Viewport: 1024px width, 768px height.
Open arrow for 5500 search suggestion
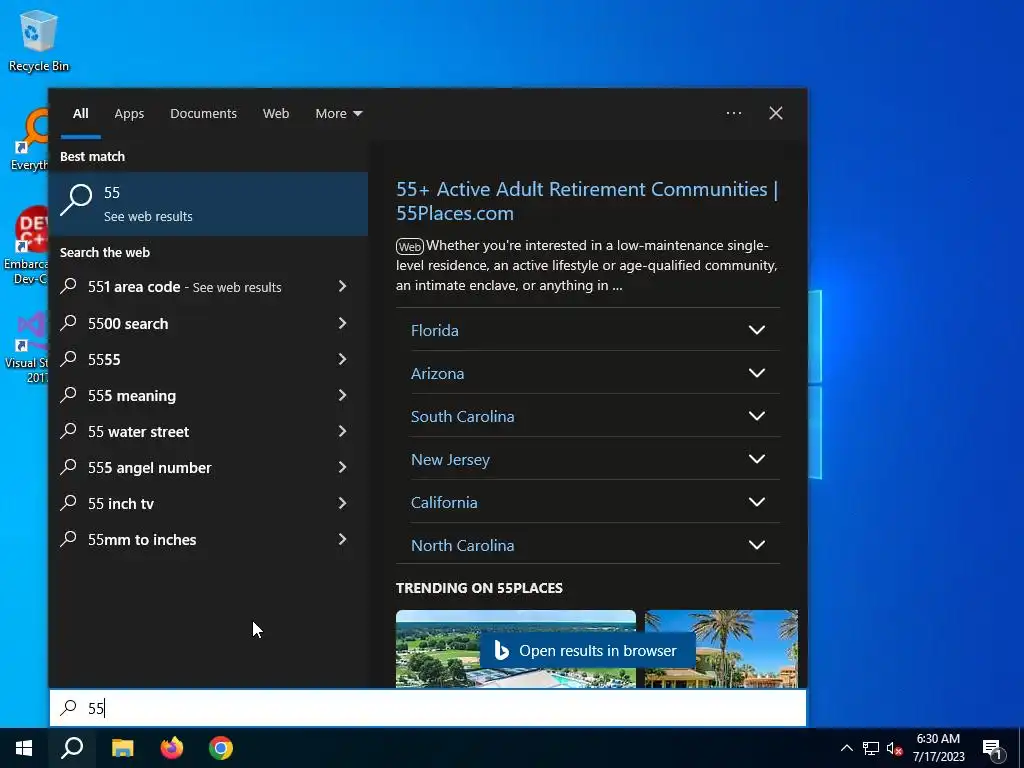click(x=342, y=323)
